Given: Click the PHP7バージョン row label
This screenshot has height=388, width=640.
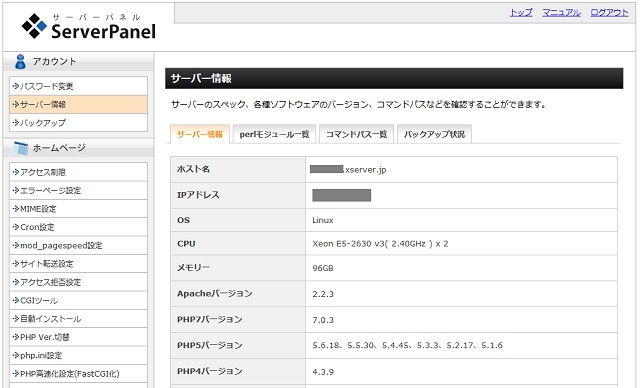Looking at the screenshot, I should pos(210,319).
